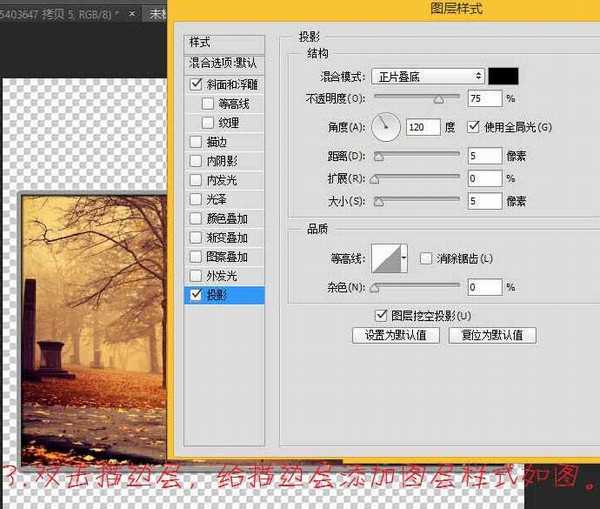600x509 pixels.
Task: Click the 大小 slider handle
Action: pos(376,203)
